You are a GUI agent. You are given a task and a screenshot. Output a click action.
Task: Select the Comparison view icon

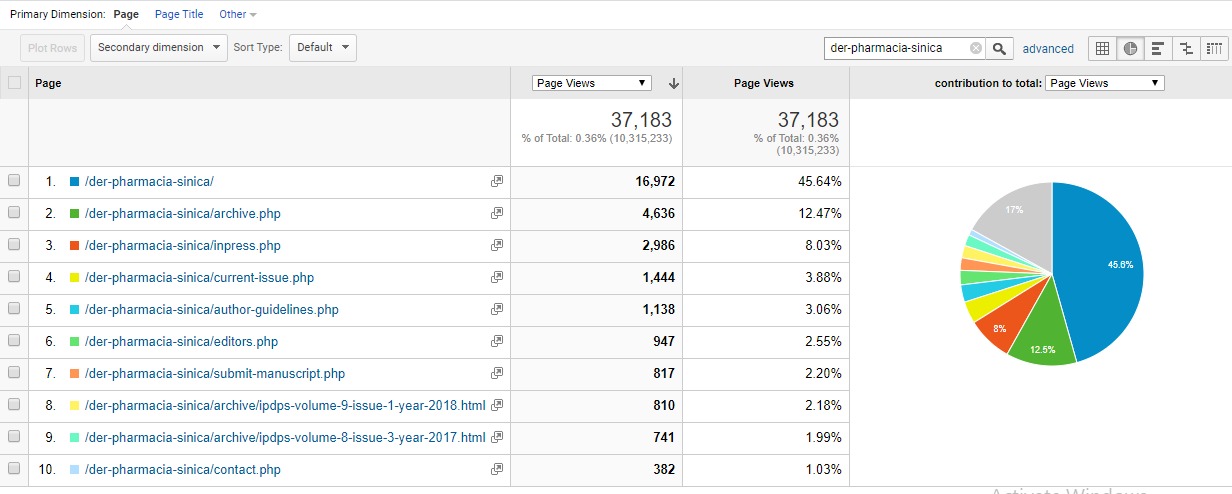pos(1186,48)
